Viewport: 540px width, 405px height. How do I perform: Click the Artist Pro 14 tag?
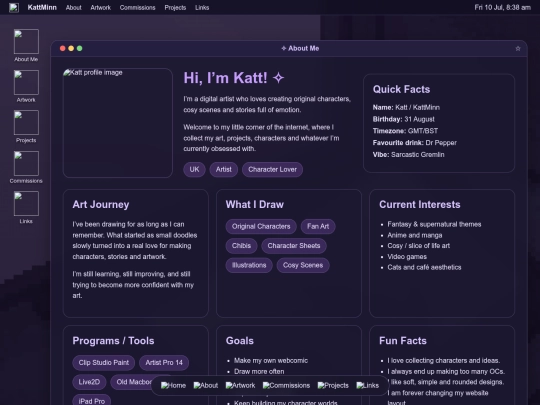pos(164,363)
